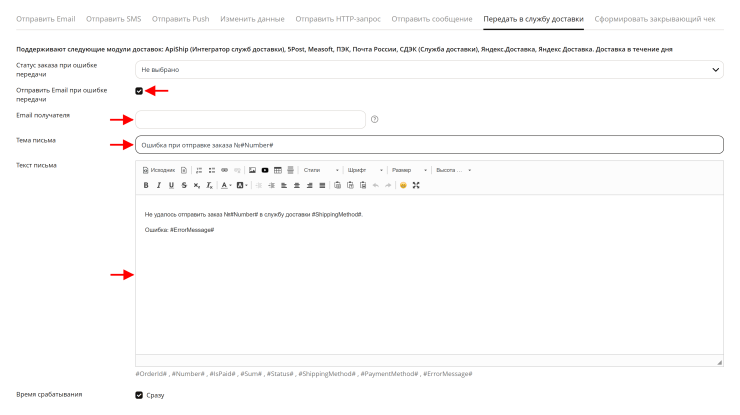Click the #OrderId# variable text

(151, 374)
